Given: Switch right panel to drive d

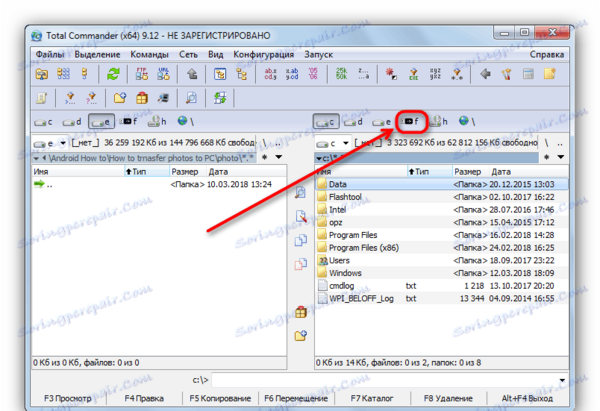Looking at the screenshot, I should click(353, 122).
